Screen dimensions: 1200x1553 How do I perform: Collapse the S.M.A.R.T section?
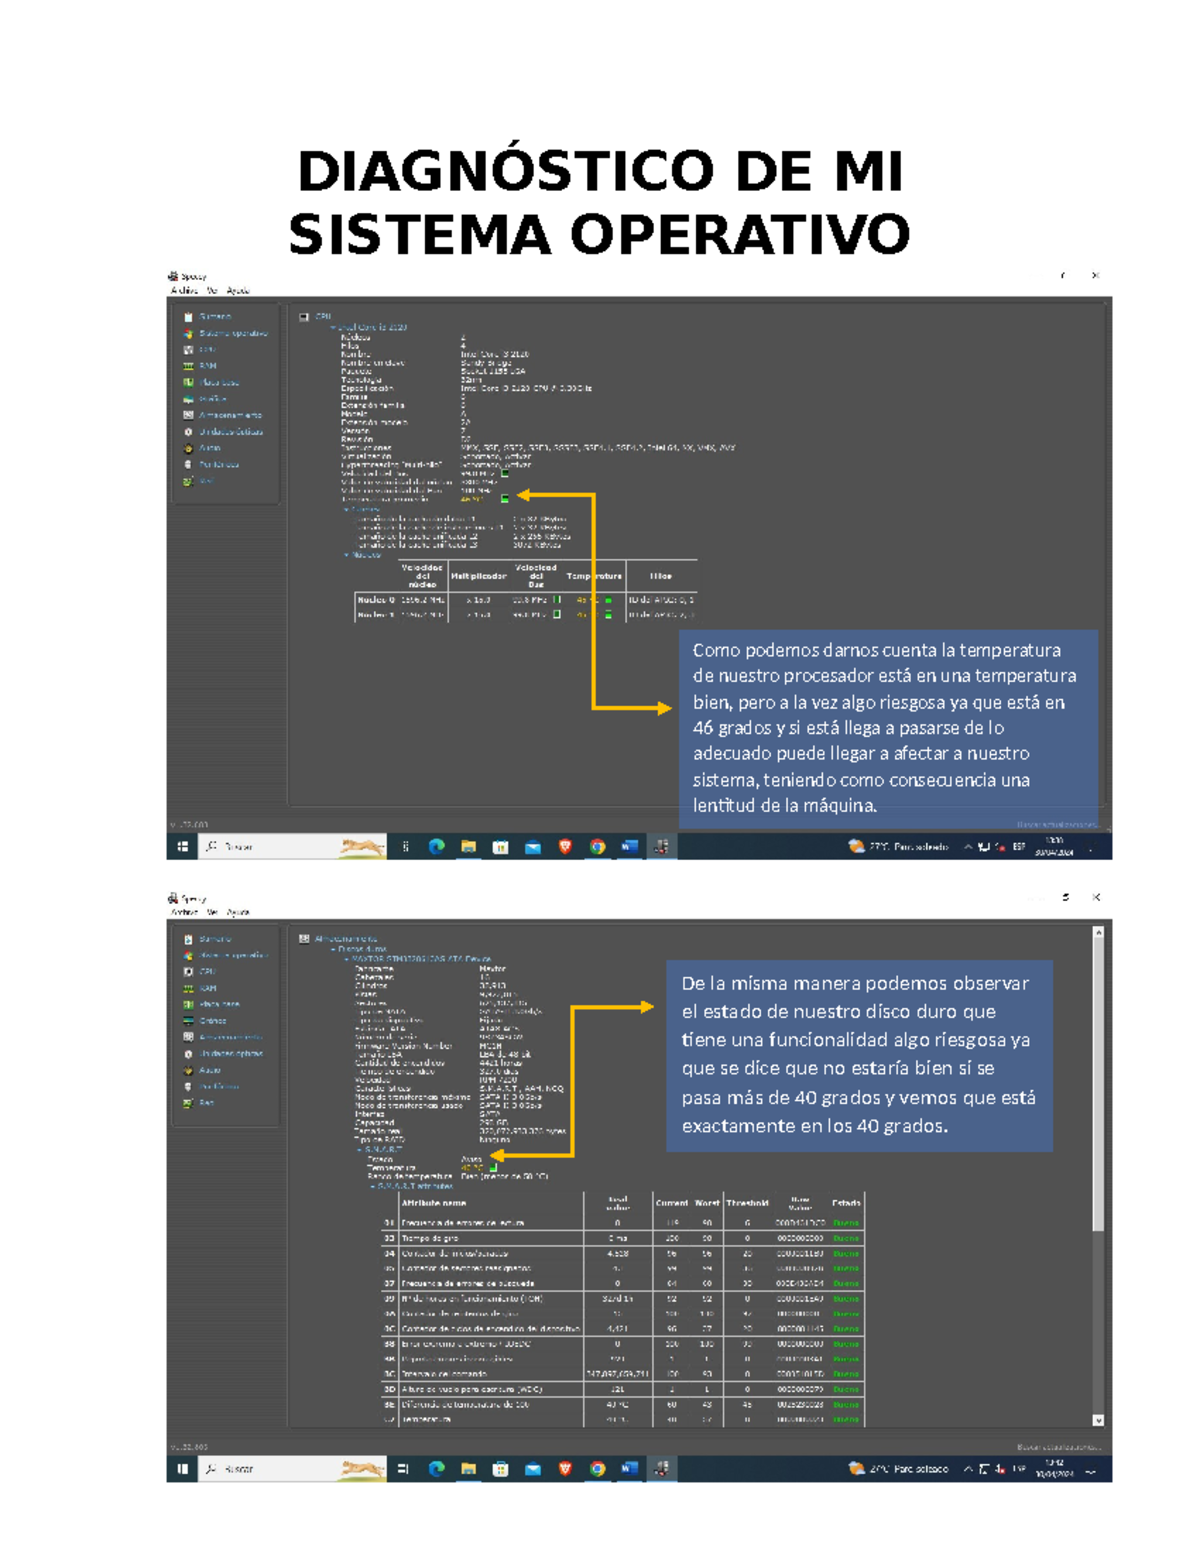coord(358,1149)
